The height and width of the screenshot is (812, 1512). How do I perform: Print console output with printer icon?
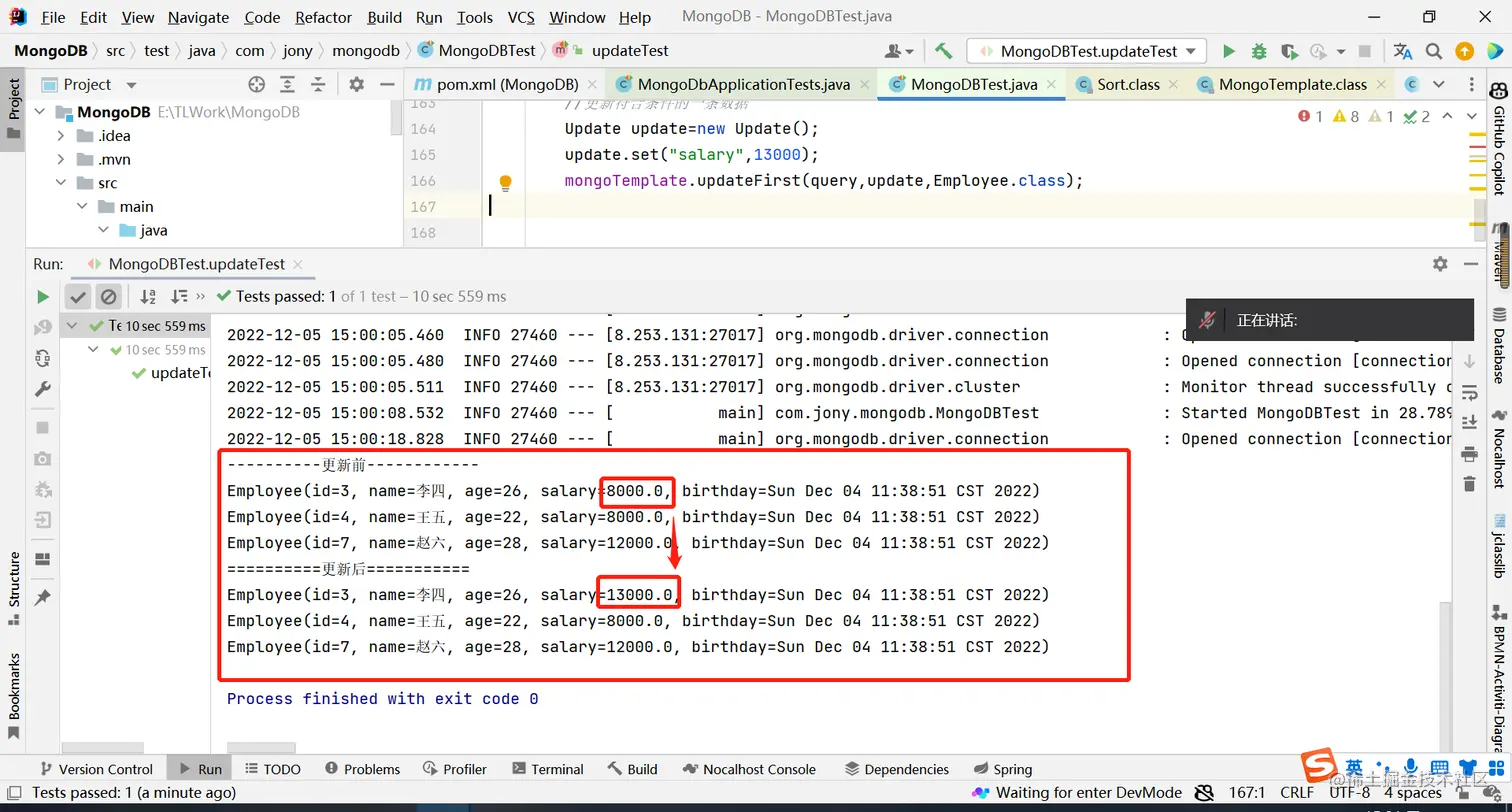pos(1469,454)
